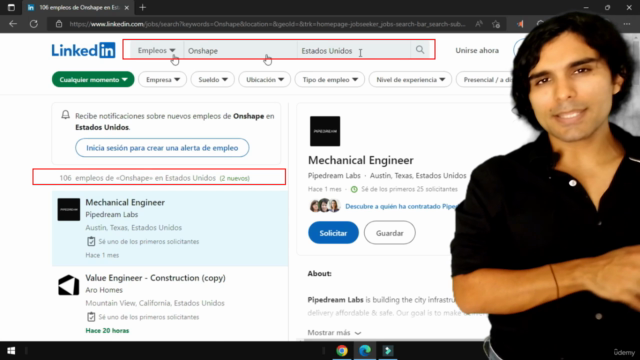The width and height of the screenshot is (640, 360).
Task: Expand Mostrar más in job description
Action: click(x=334, y=333)
